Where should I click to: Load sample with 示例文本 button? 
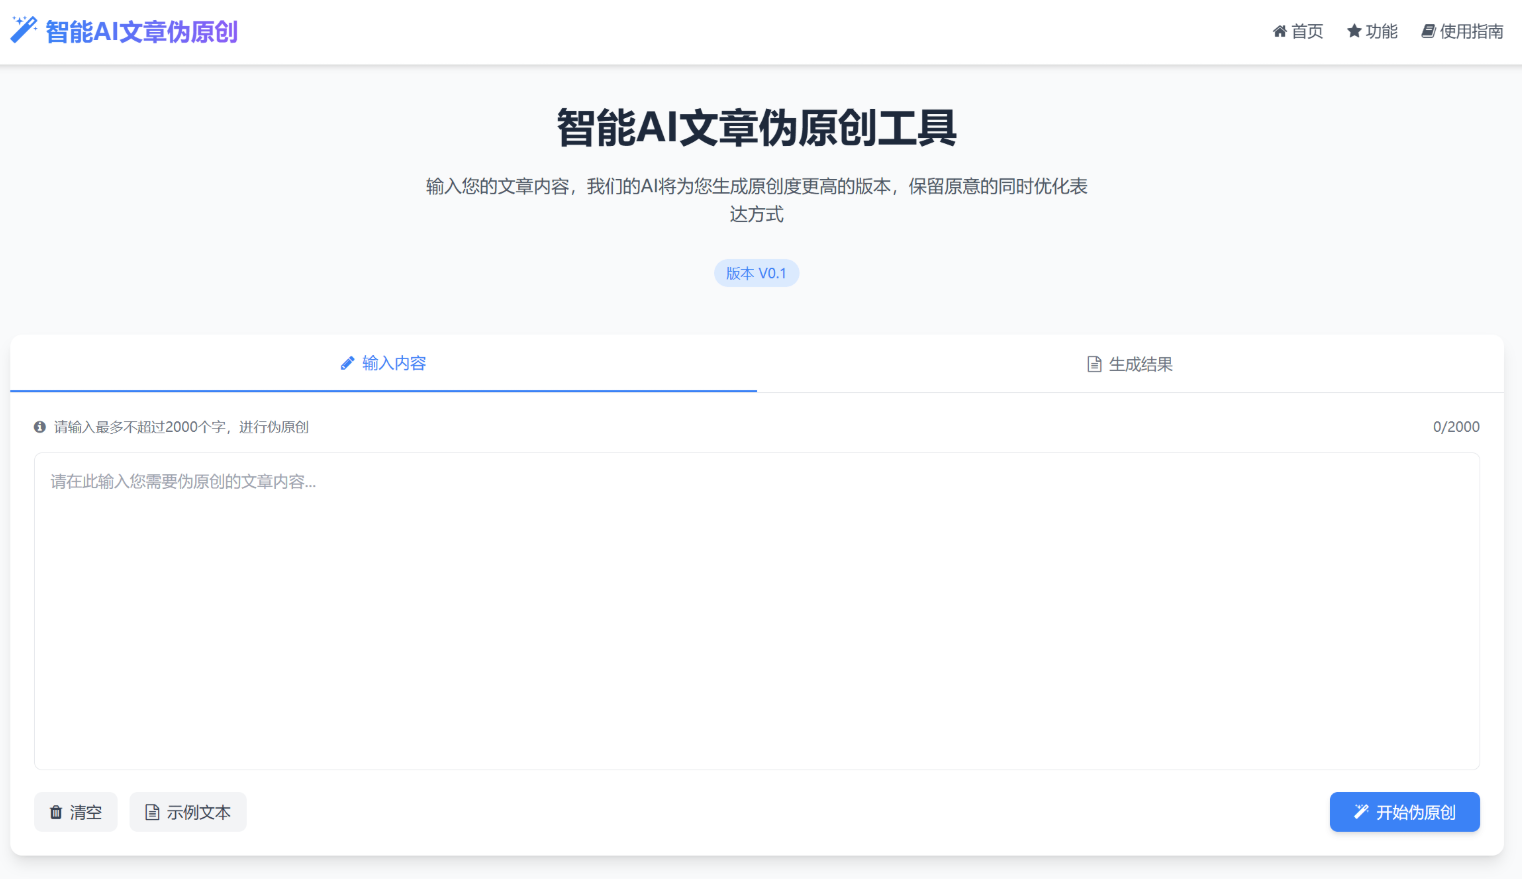point(188,812)
